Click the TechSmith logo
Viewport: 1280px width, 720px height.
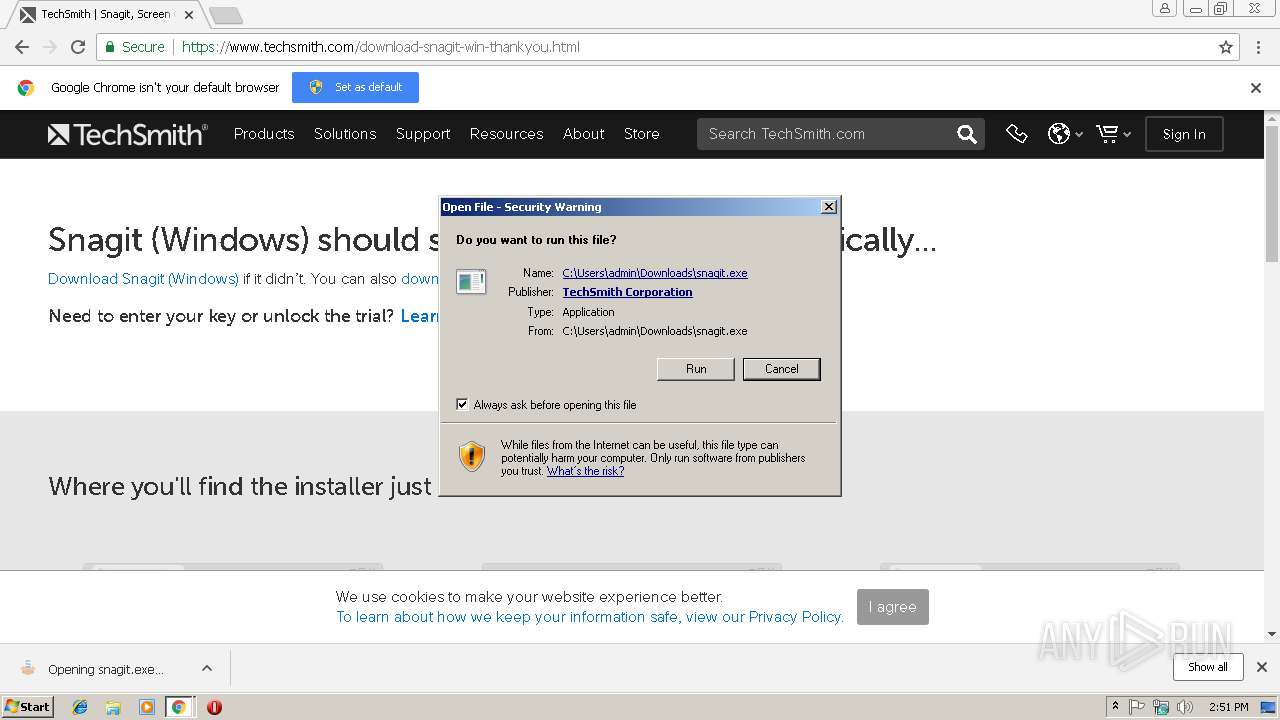pyautogui.click(x=128, y=134)
